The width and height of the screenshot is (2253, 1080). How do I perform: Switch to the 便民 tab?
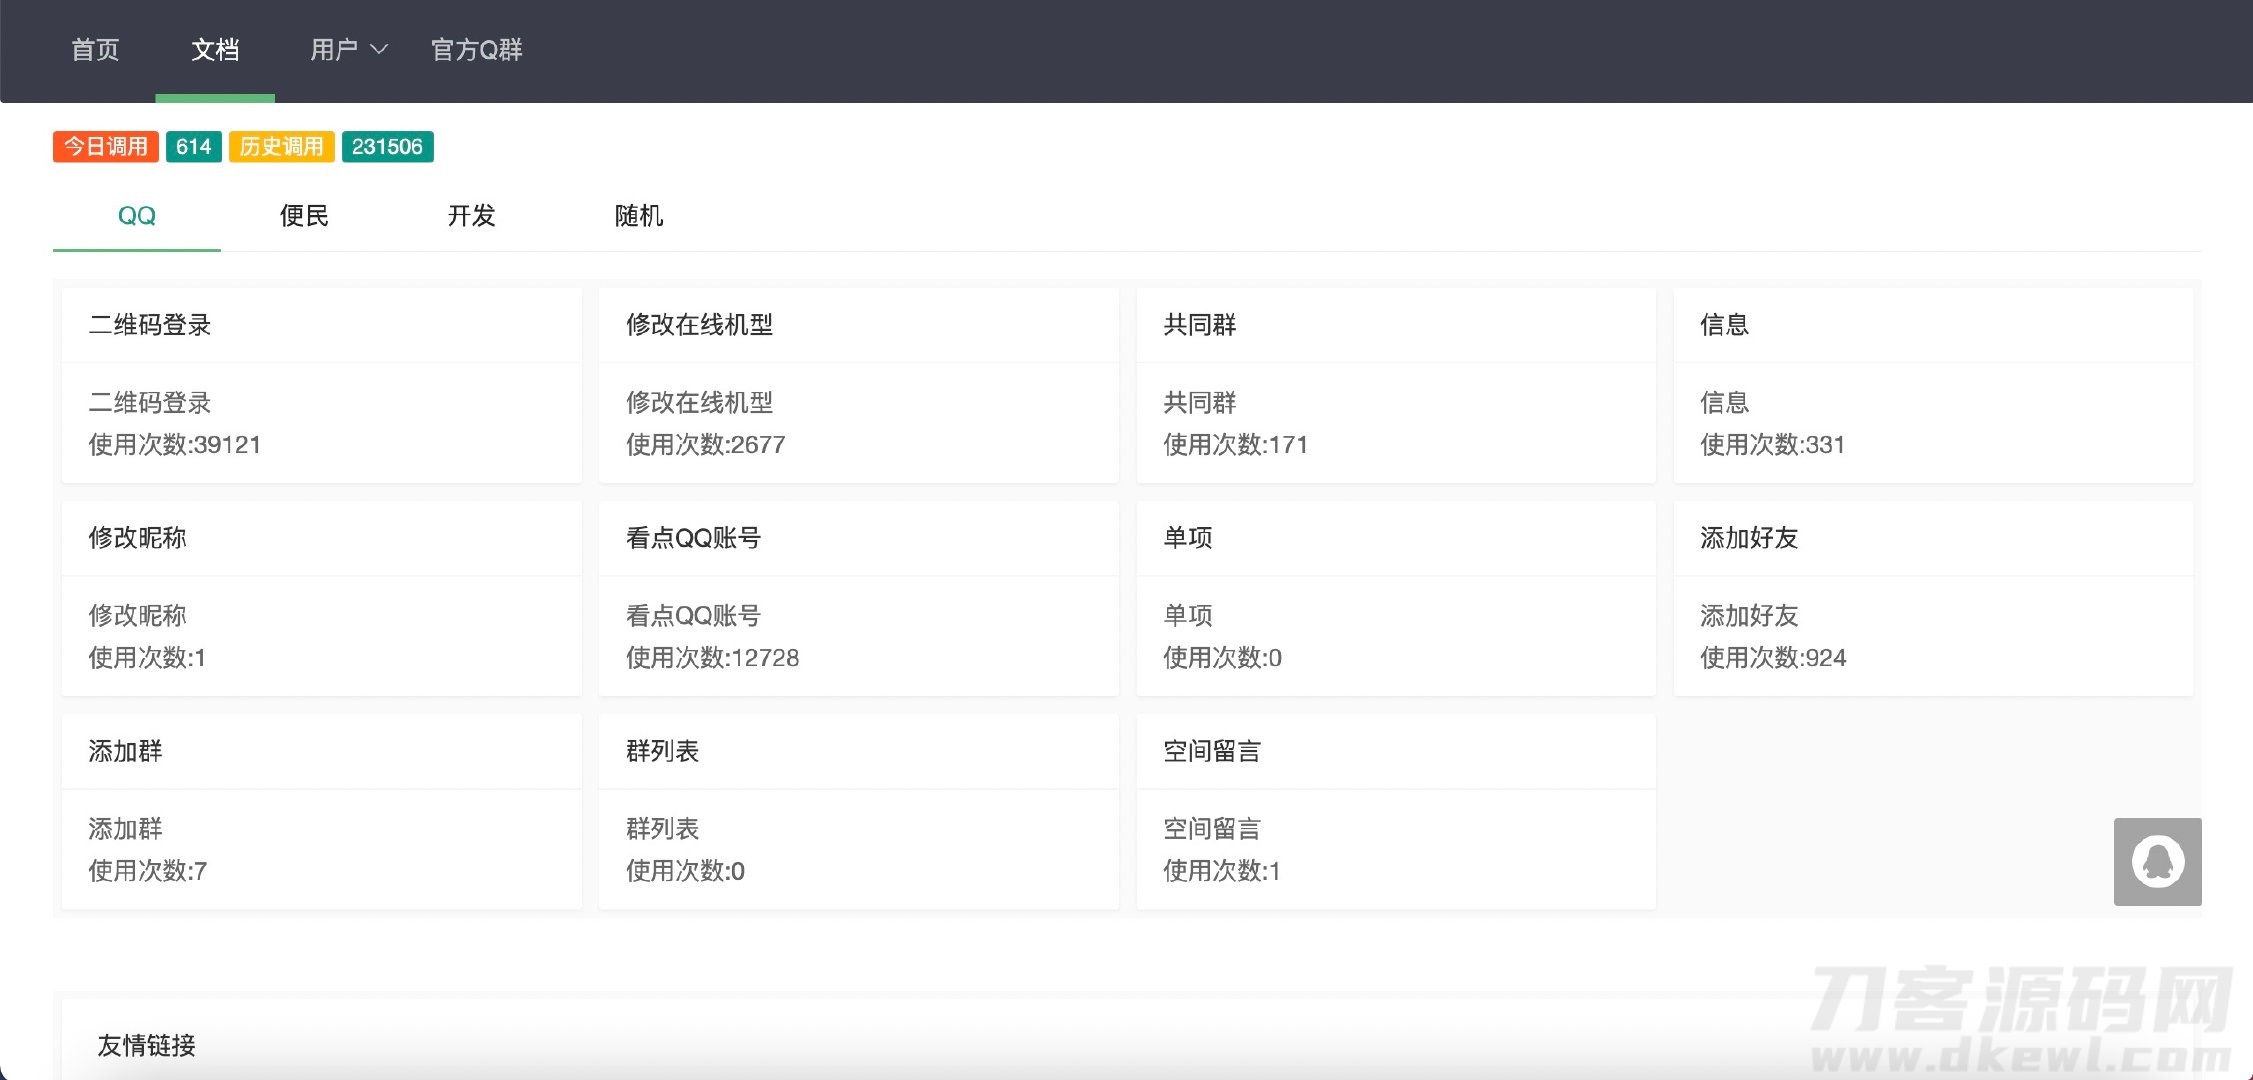click(x=304, y=216)
